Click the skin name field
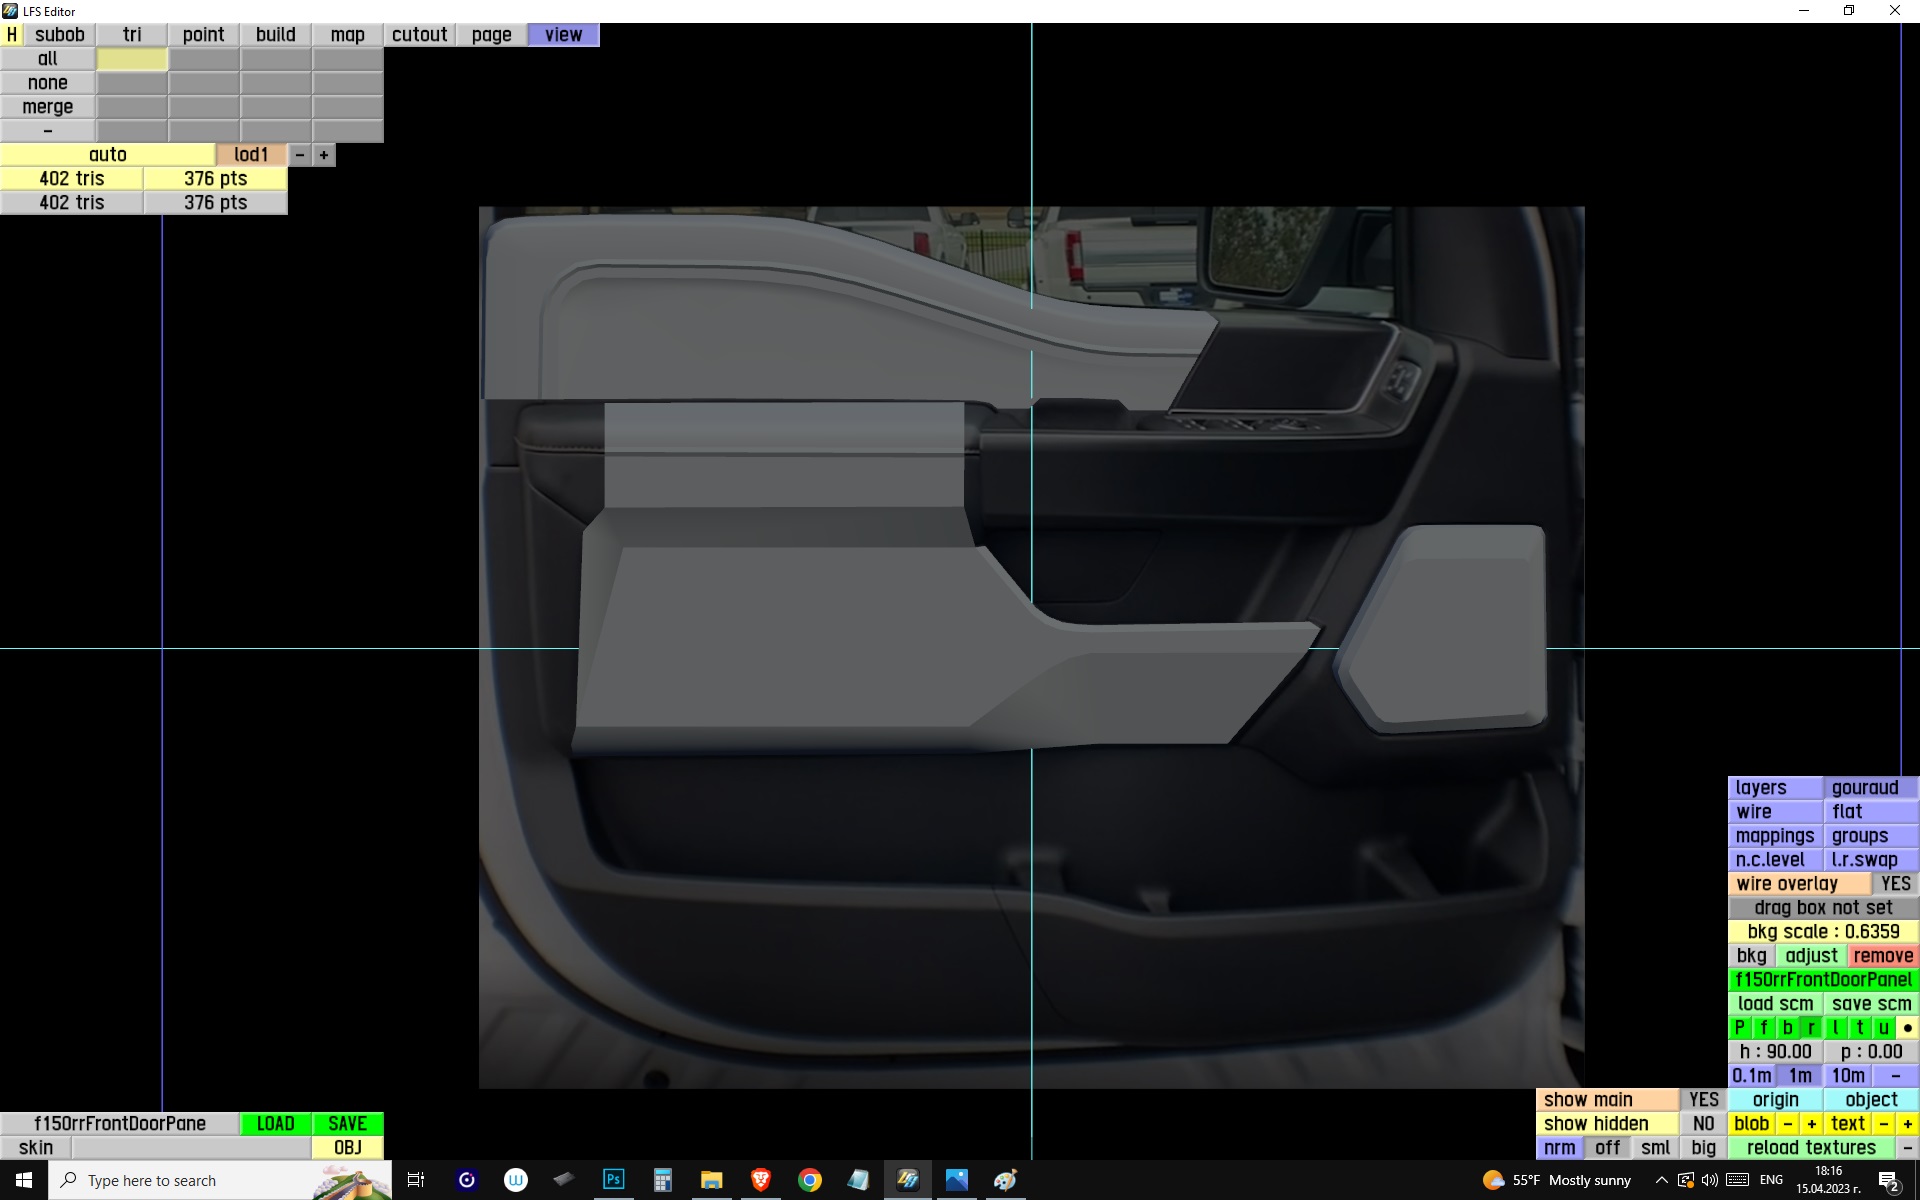This screenshot has width=1920, height=1200. (x=190, y=1148)
